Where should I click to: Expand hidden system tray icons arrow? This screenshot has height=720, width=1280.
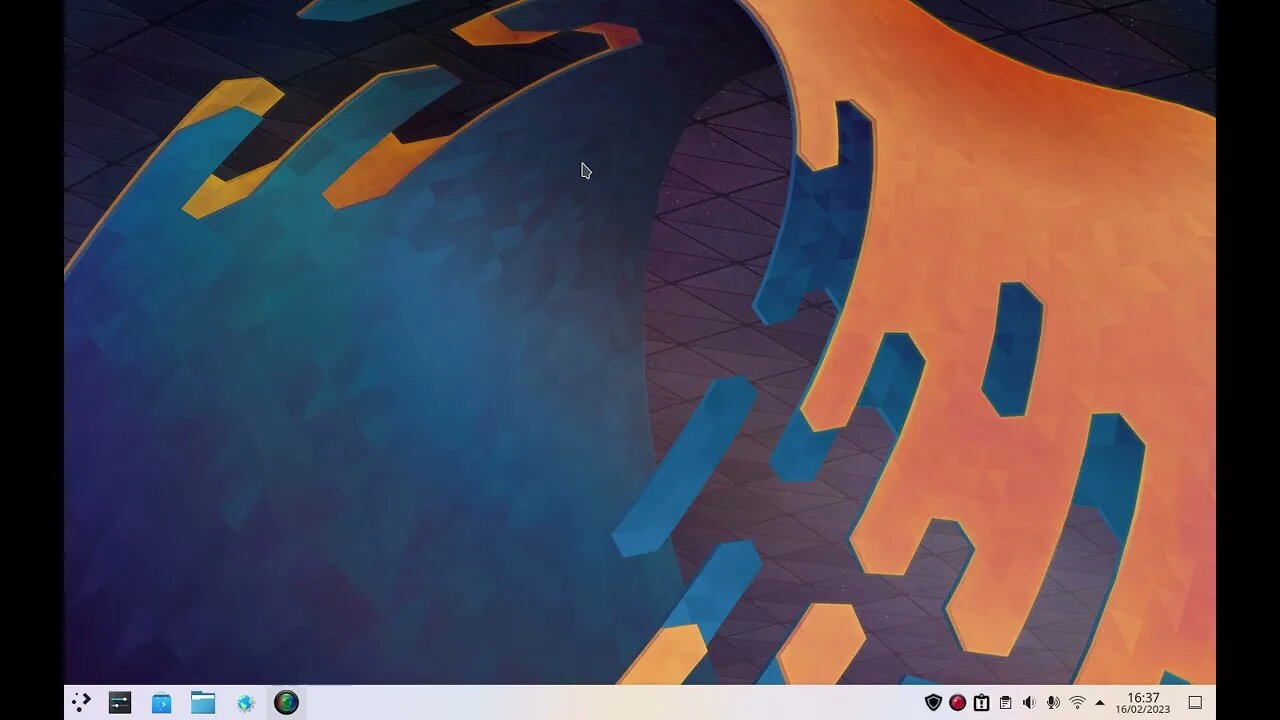pos(1100,703)
